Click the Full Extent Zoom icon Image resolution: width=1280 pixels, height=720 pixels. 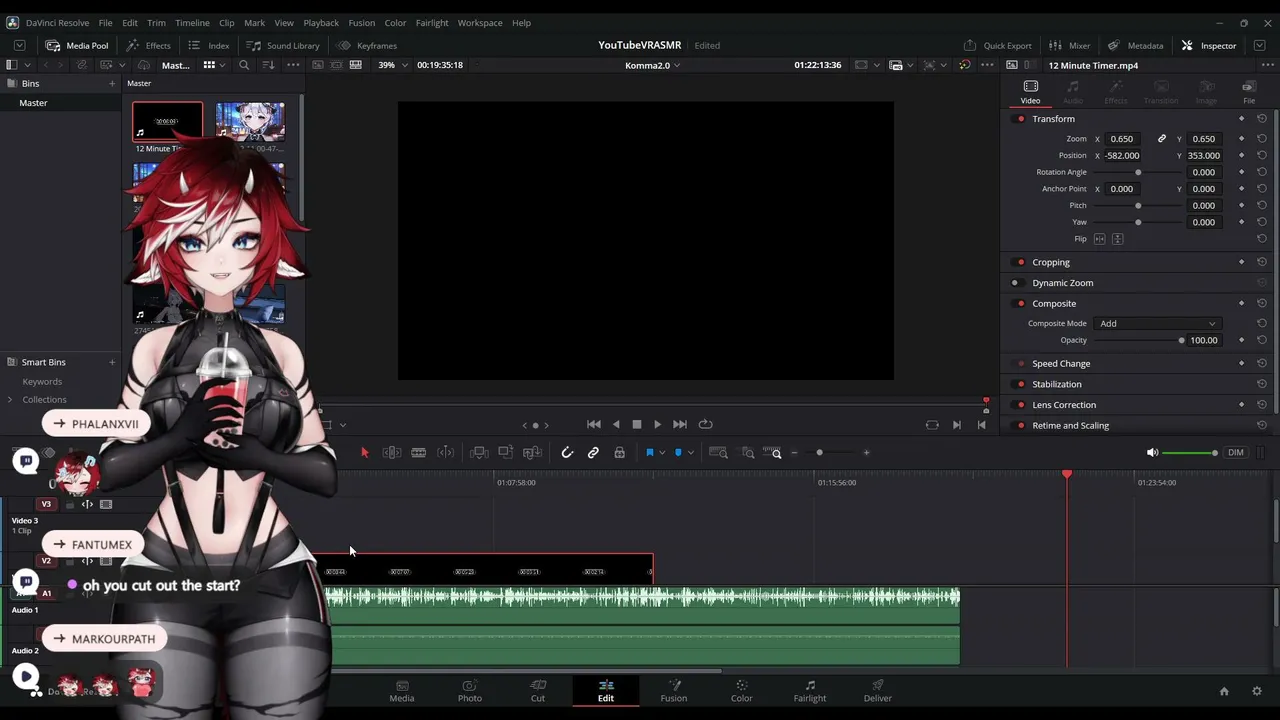pyautogui.click(x=718, y=453)
